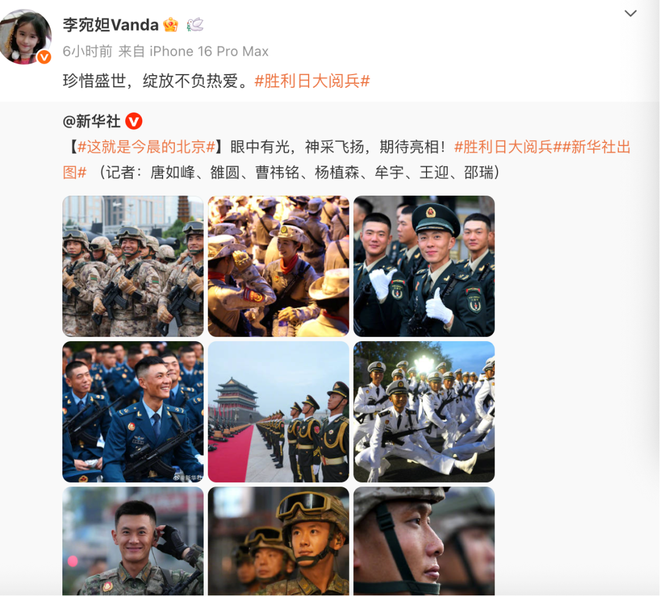Open the first #胜利日大阅兵# hashtag in post text
The width and height of the screenshot is (660, 596).
[x=312, y=81]
